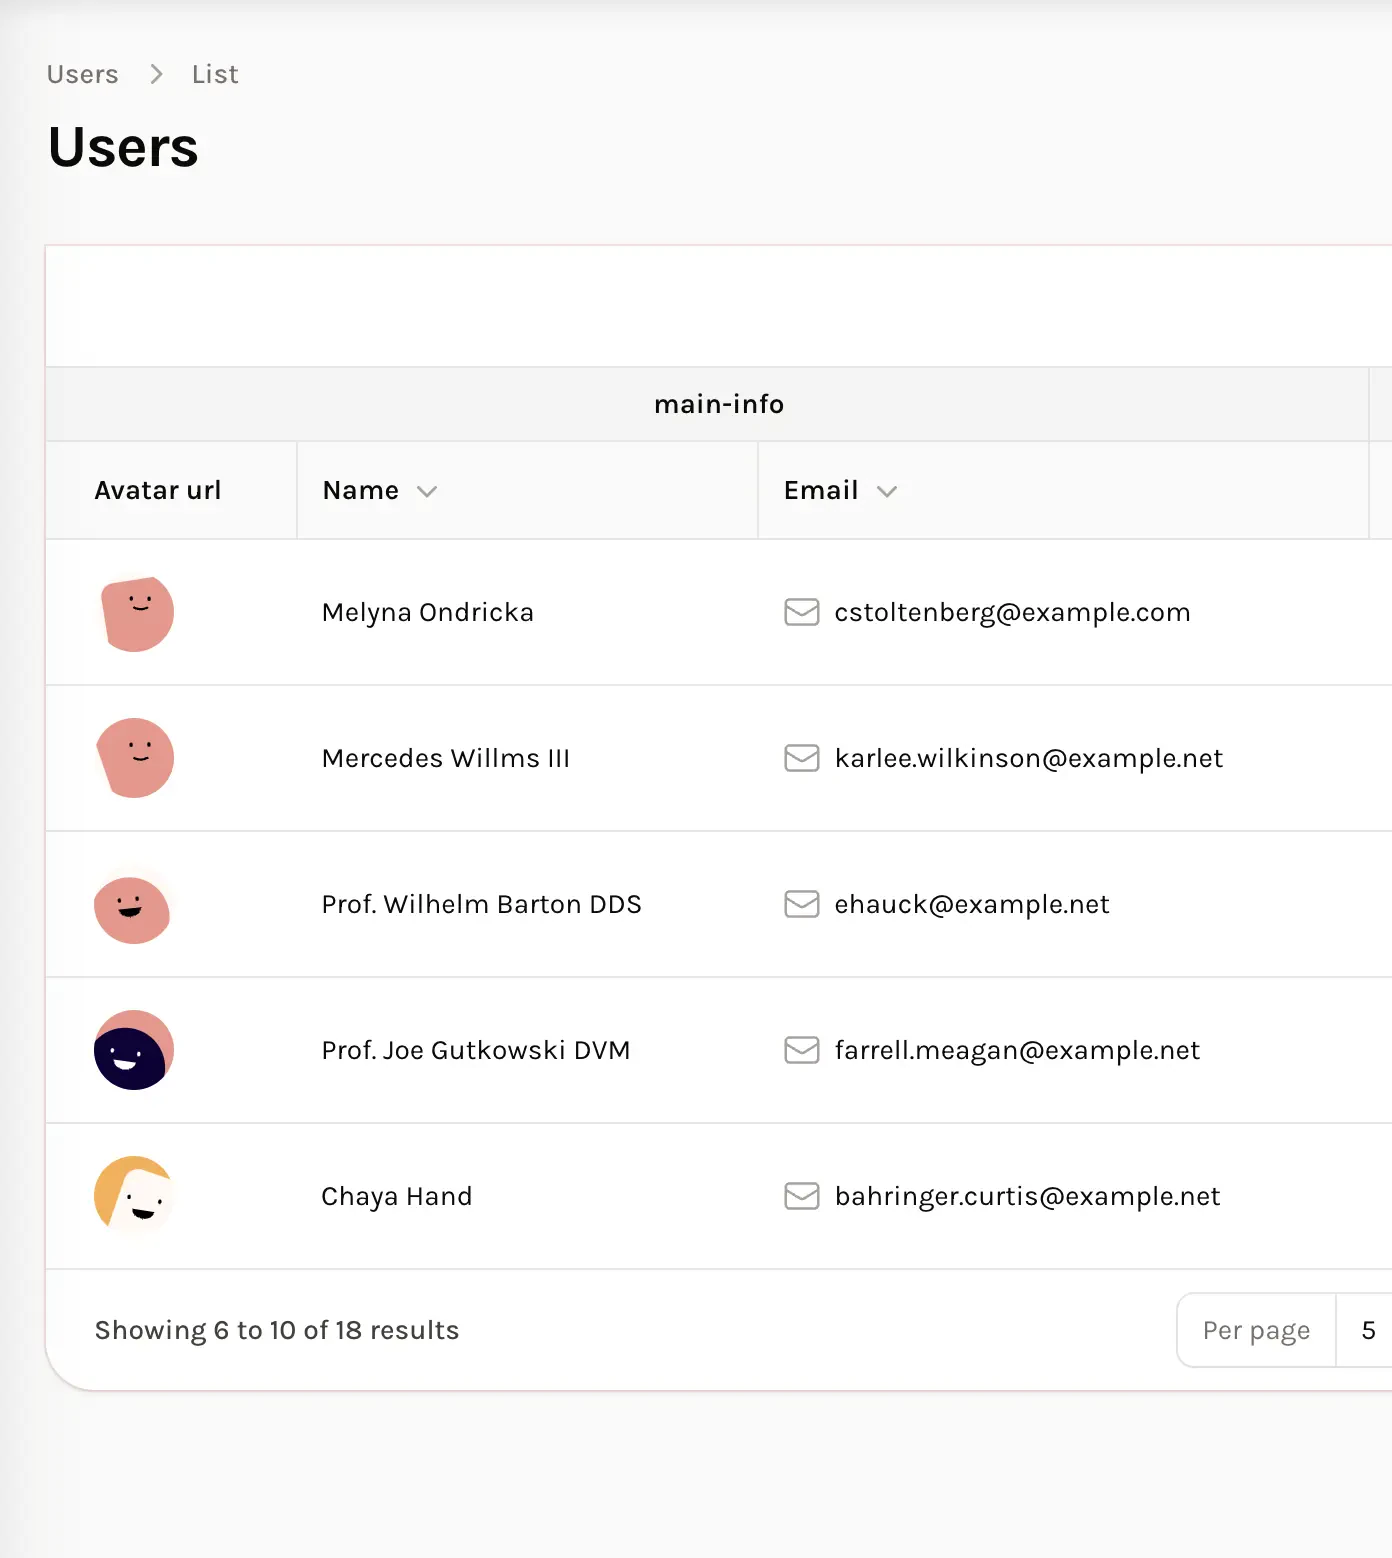This screenshot has width=1392, height=1558.
Task: Click Mercedes Willms III's avatar image
Action: tap(135, 758)
